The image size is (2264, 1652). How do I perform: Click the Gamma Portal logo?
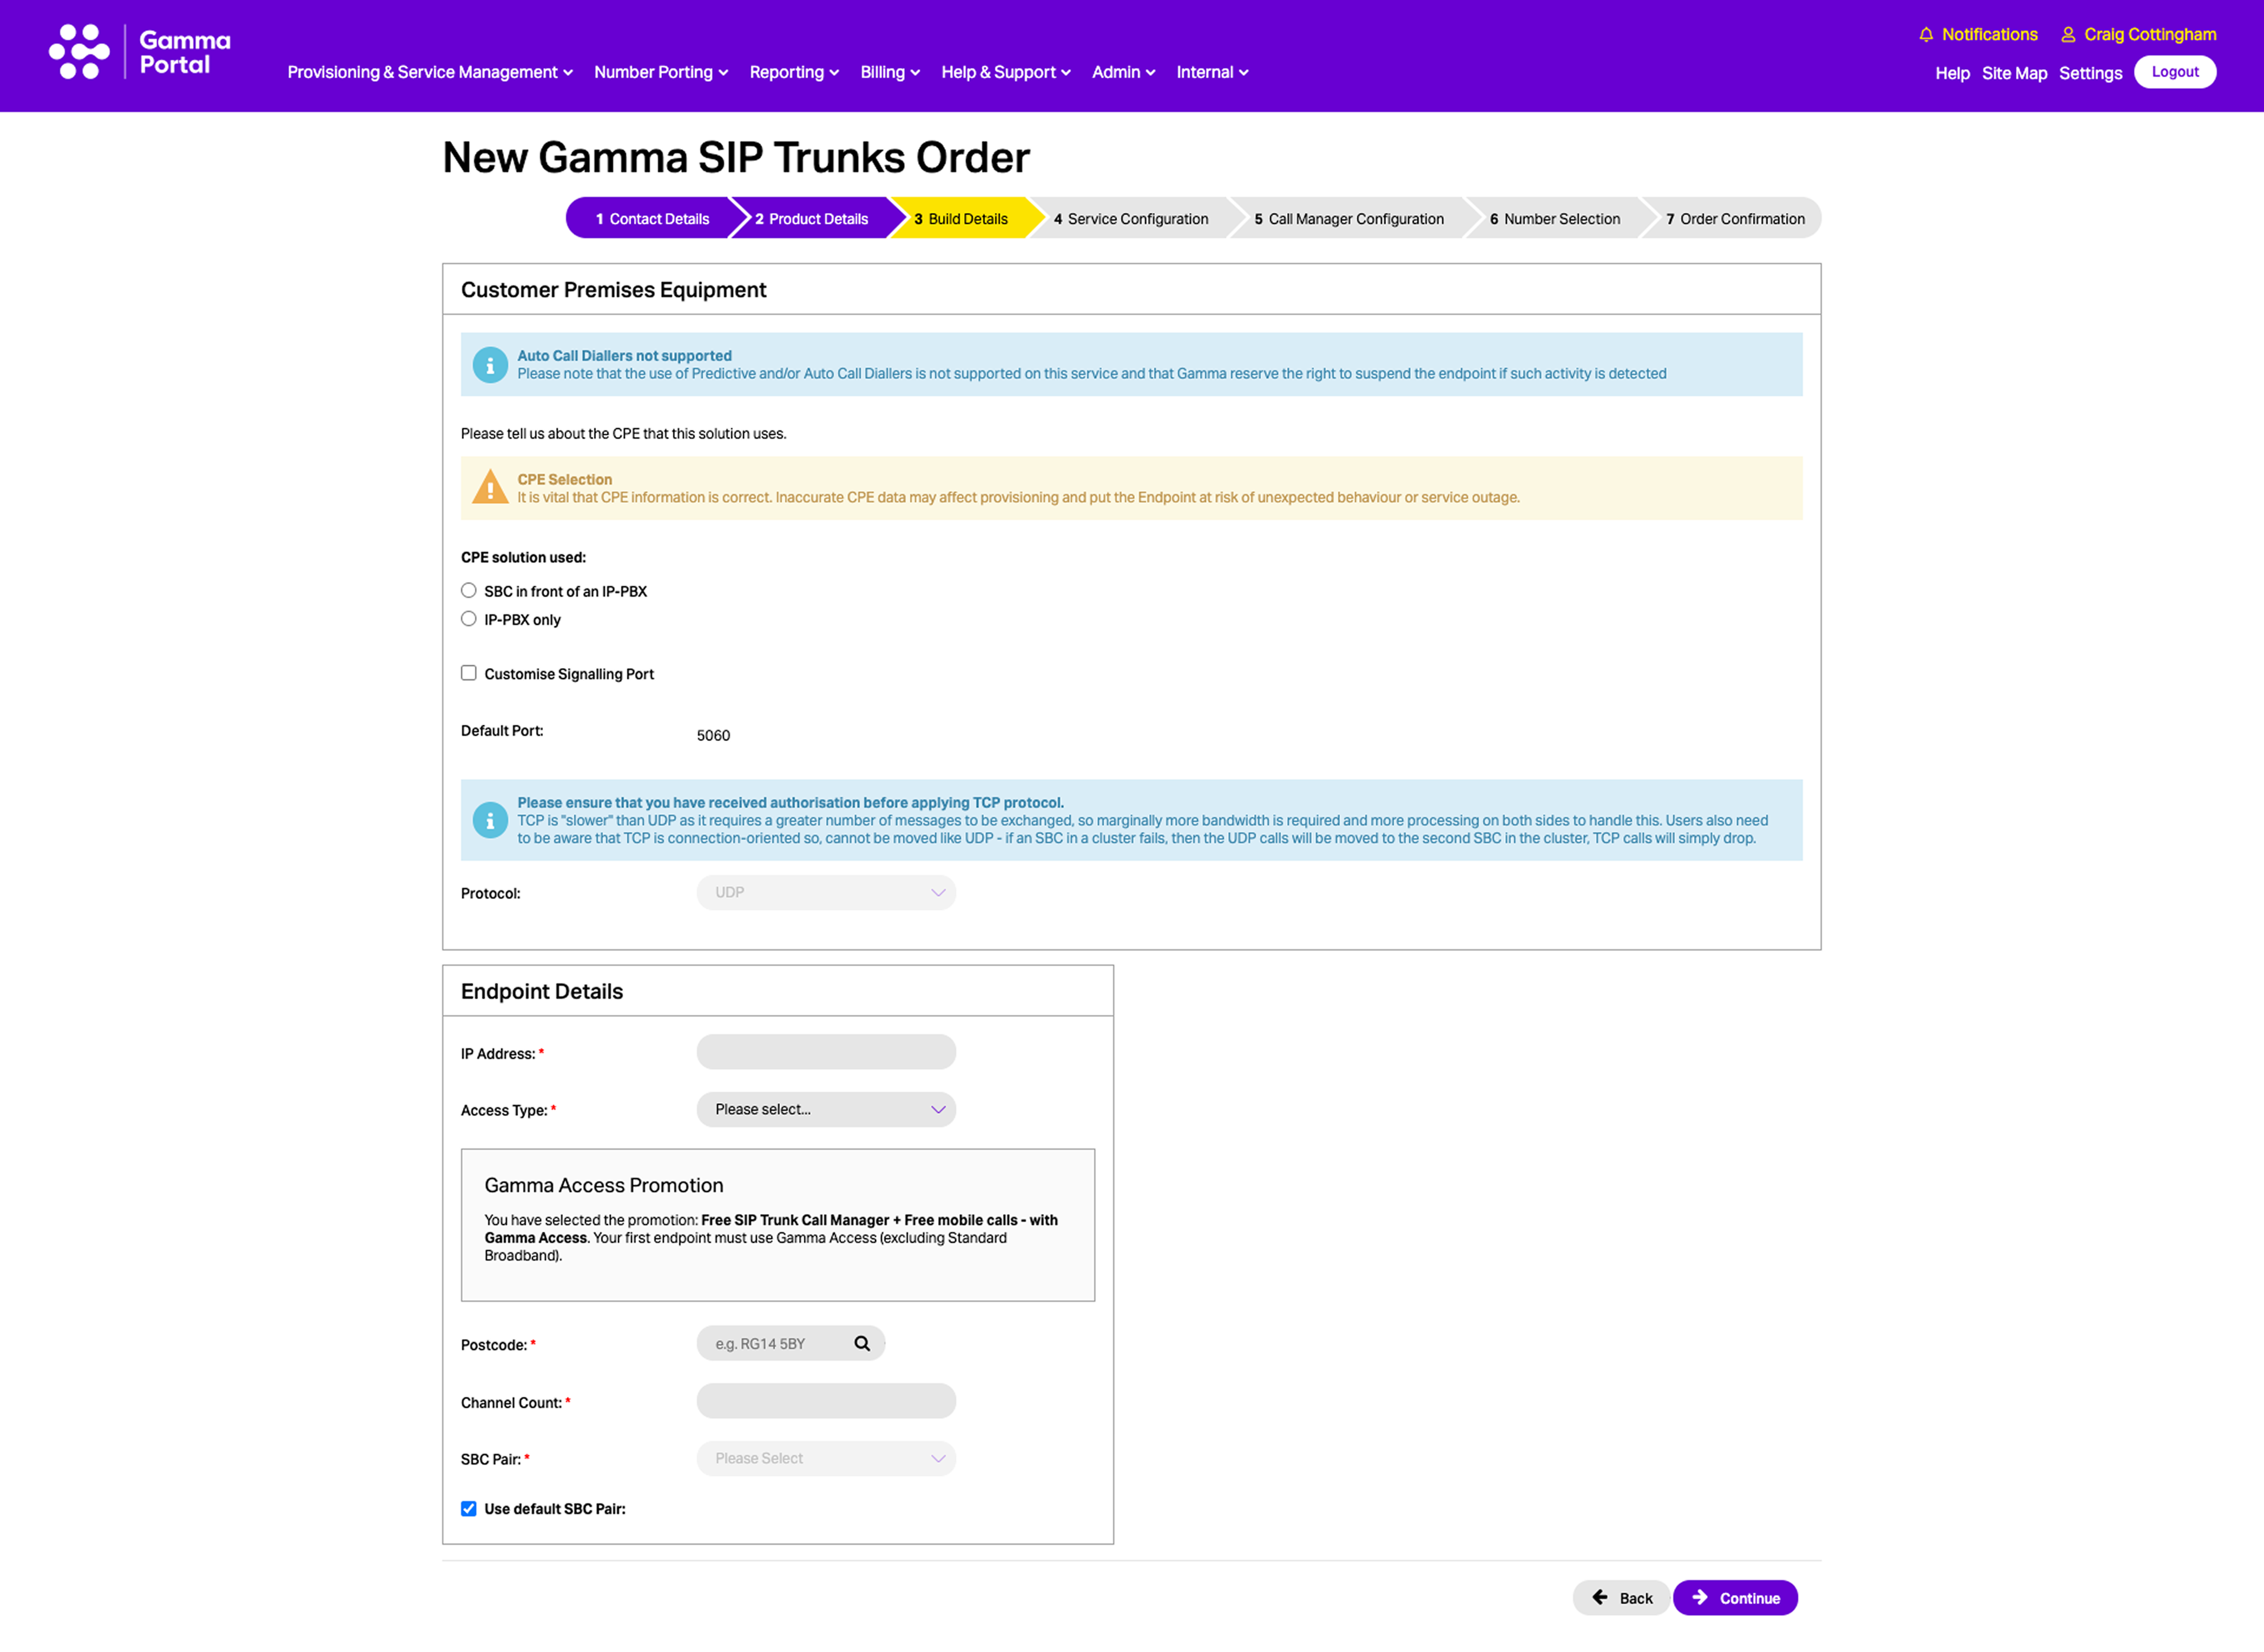tap(140, 52)
